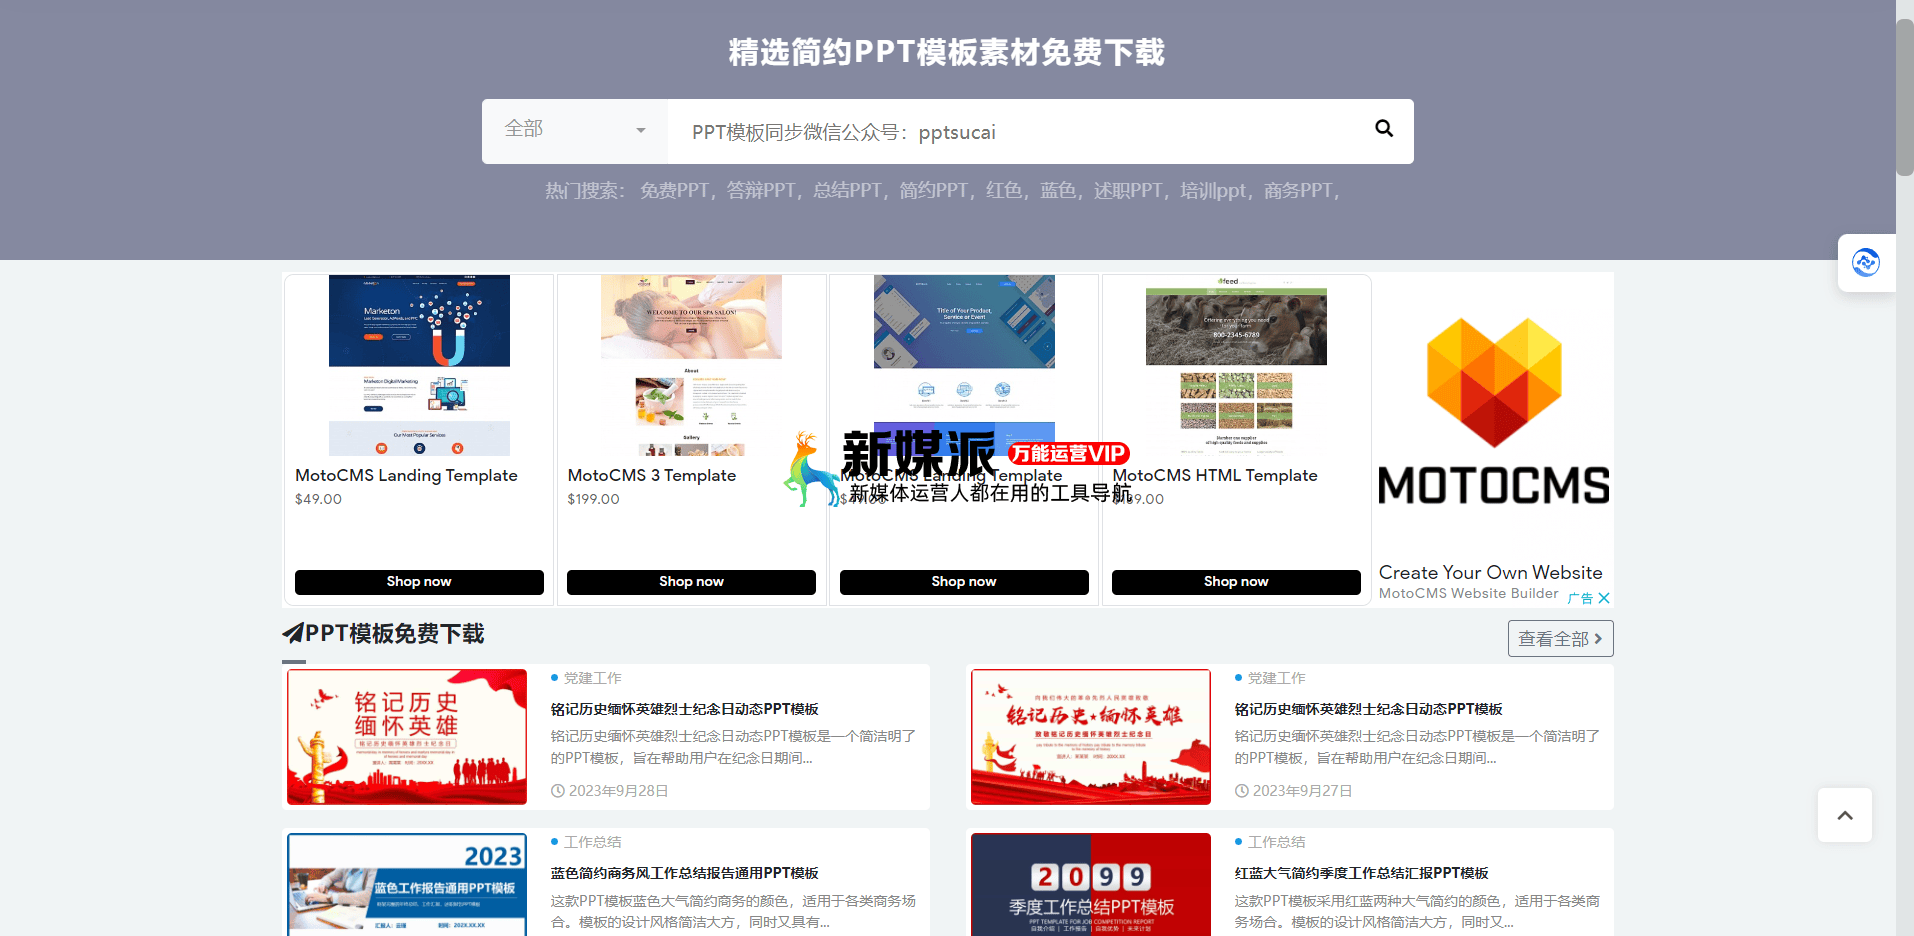Click the chevron on the 查看全部 button
The image size is (1914, 936).
click(1598, 637)
